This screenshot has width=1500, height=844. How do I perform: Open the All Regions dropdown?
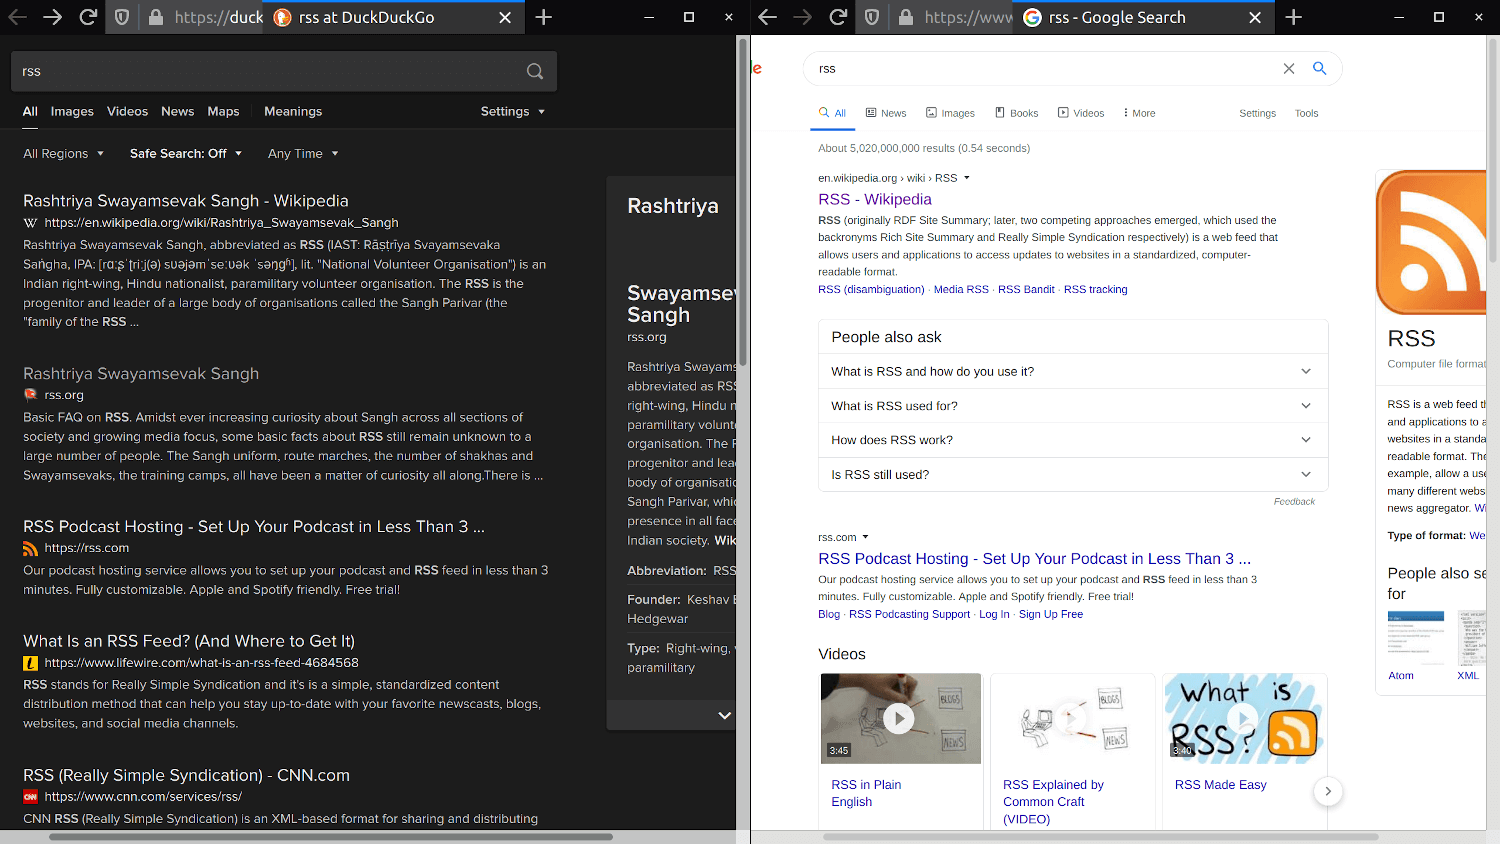63,153
